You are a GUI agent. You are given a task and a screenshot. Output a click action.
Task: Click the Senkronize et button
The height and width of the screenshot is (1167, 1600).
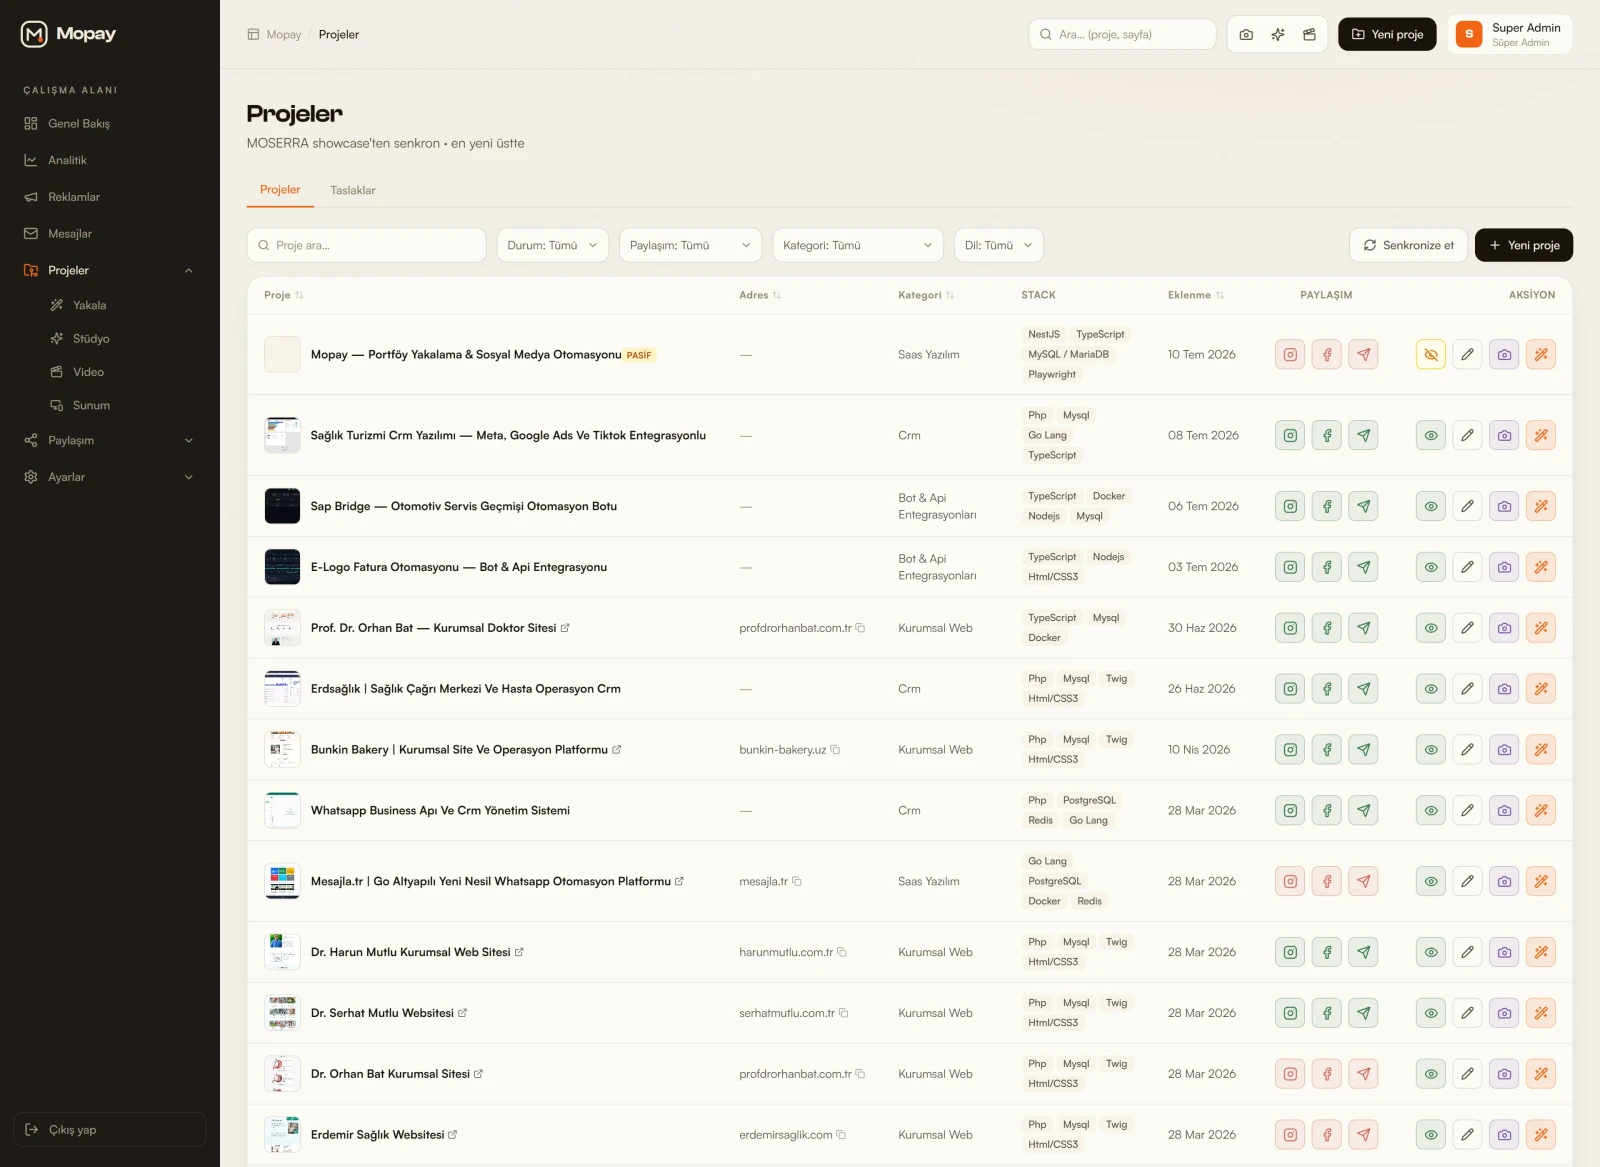click(1409, 245)
